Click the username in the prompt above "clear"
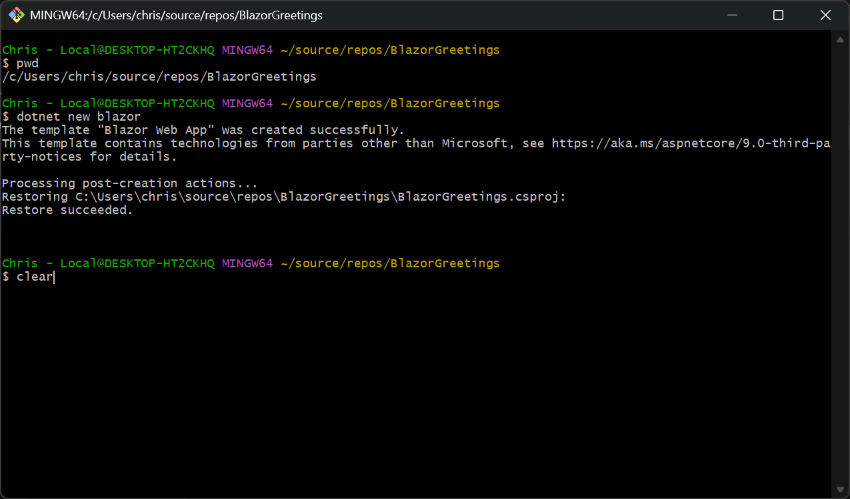Image resolution: width=850 pixels, height=499 pixels. point(20,263)
